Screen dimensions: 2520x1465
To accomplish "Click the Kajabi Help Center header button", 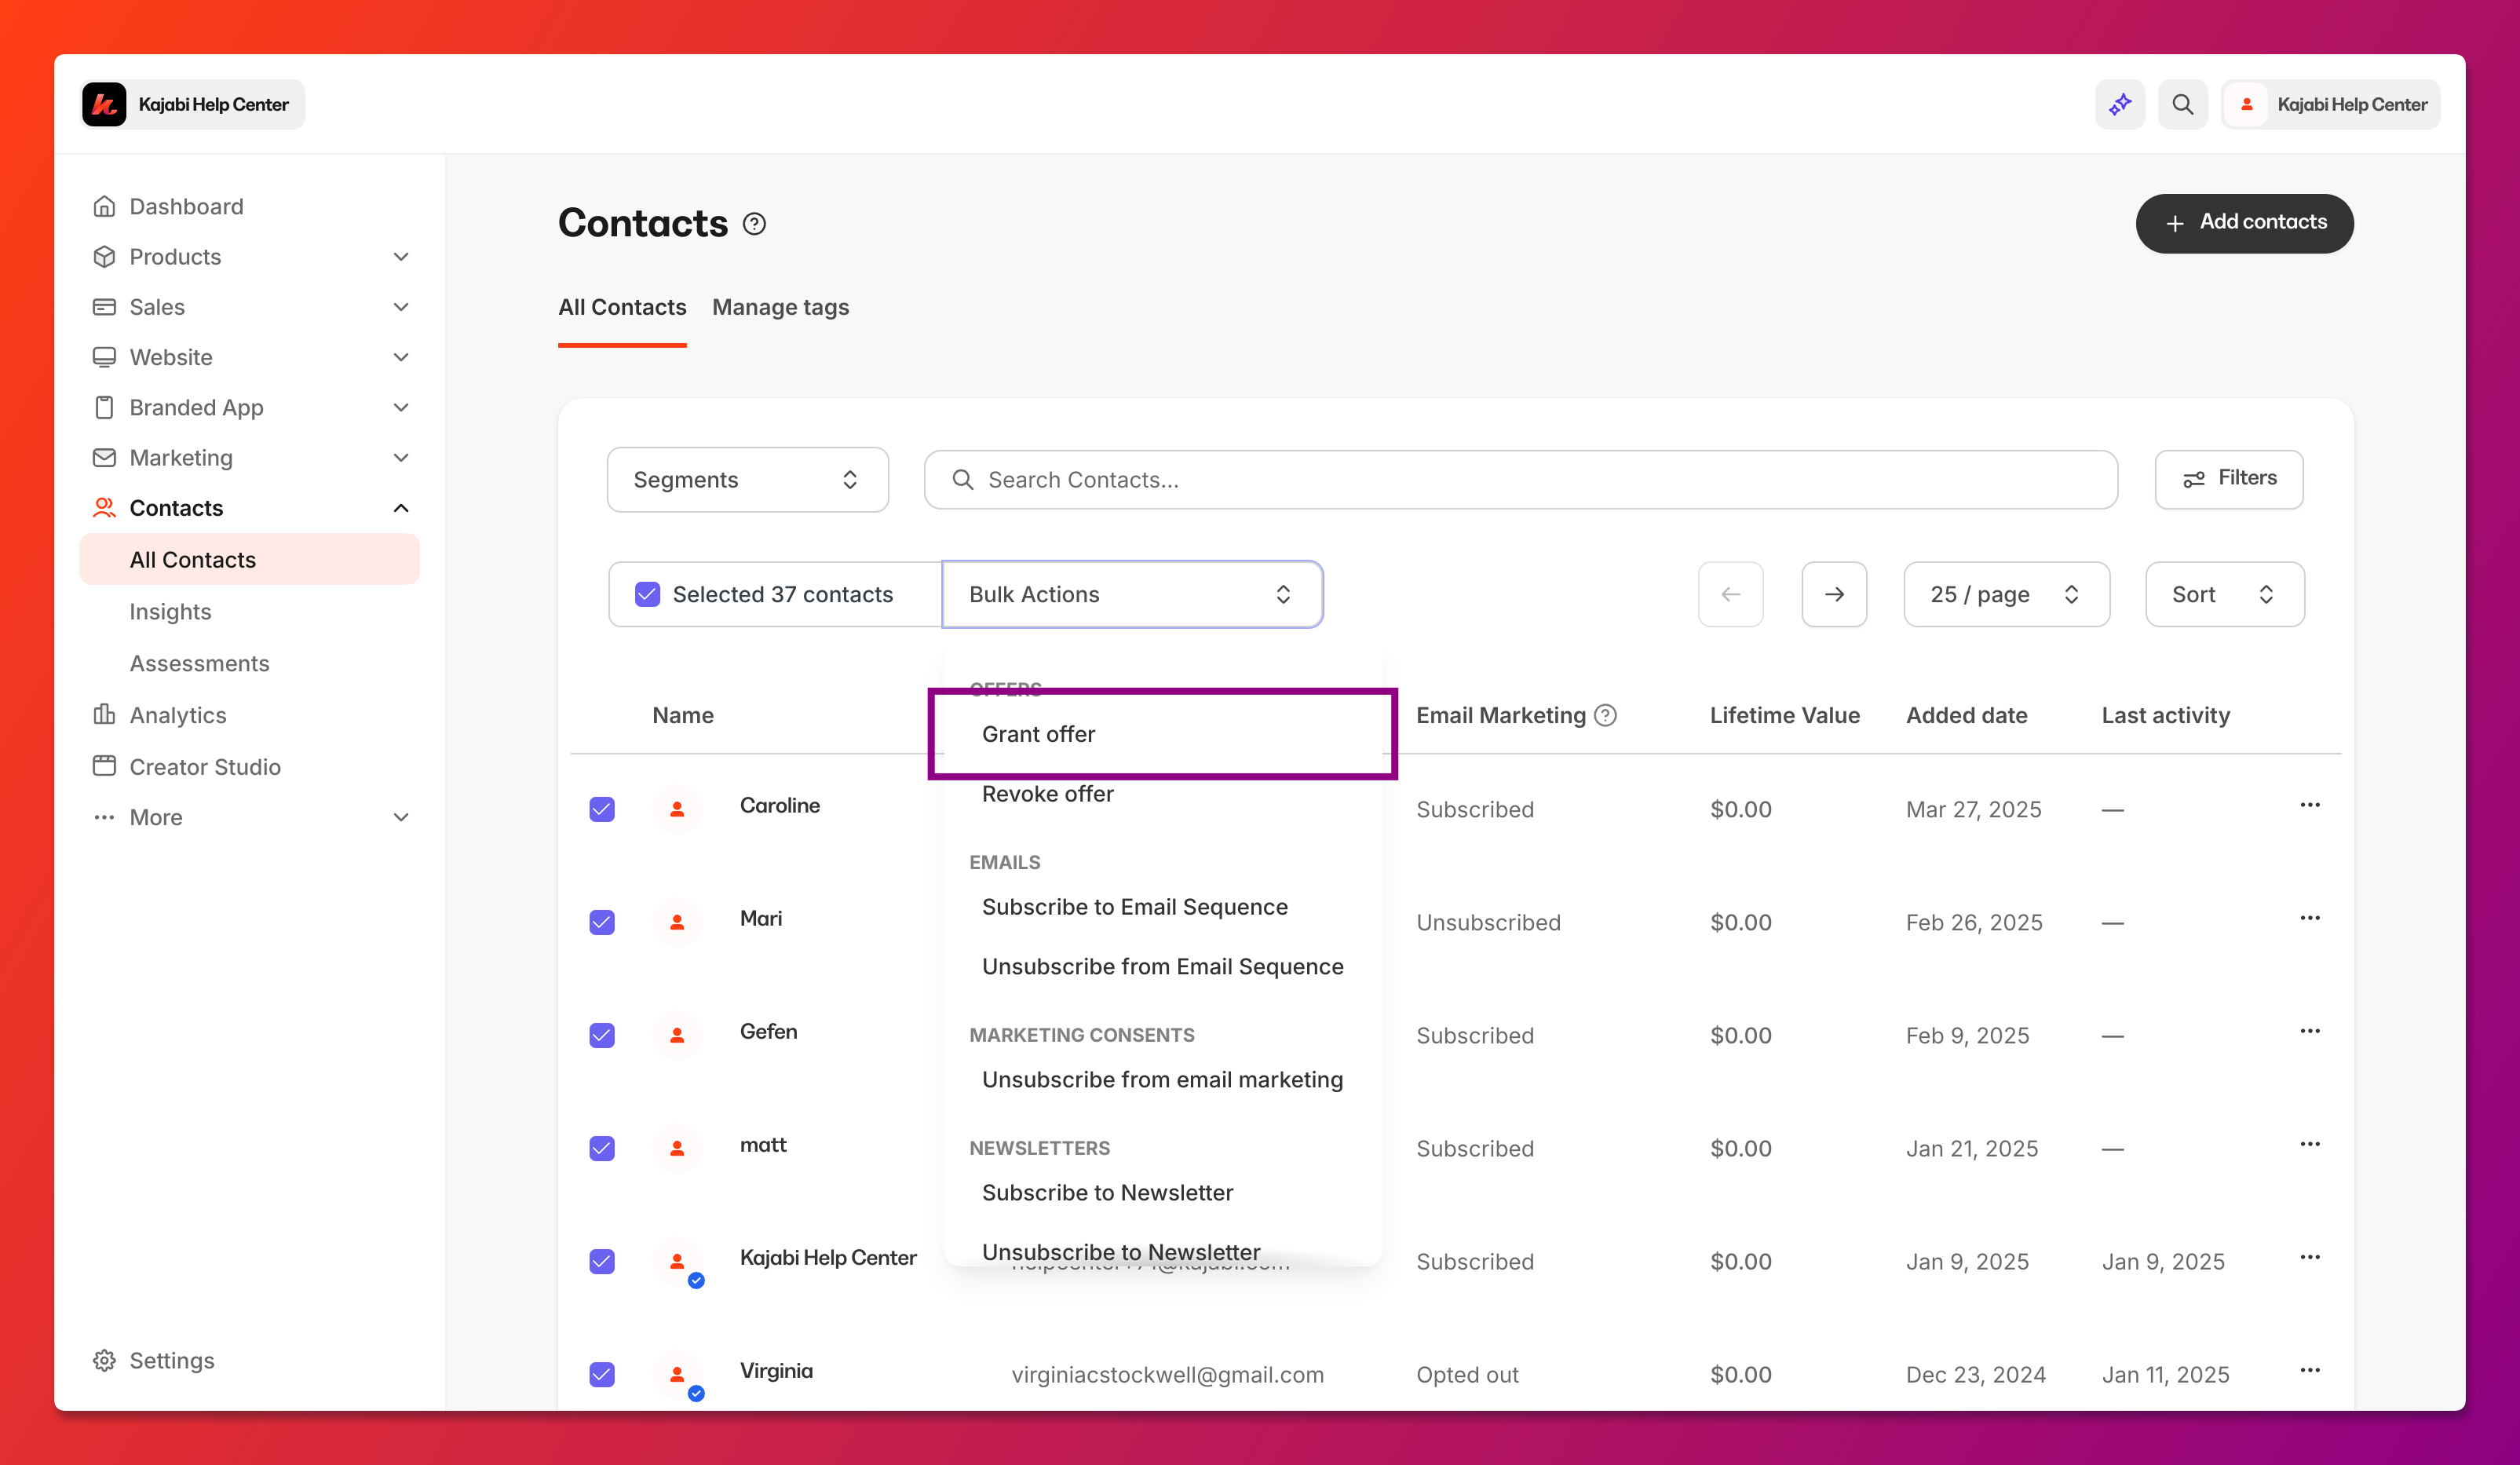I will tap(193, 104).
